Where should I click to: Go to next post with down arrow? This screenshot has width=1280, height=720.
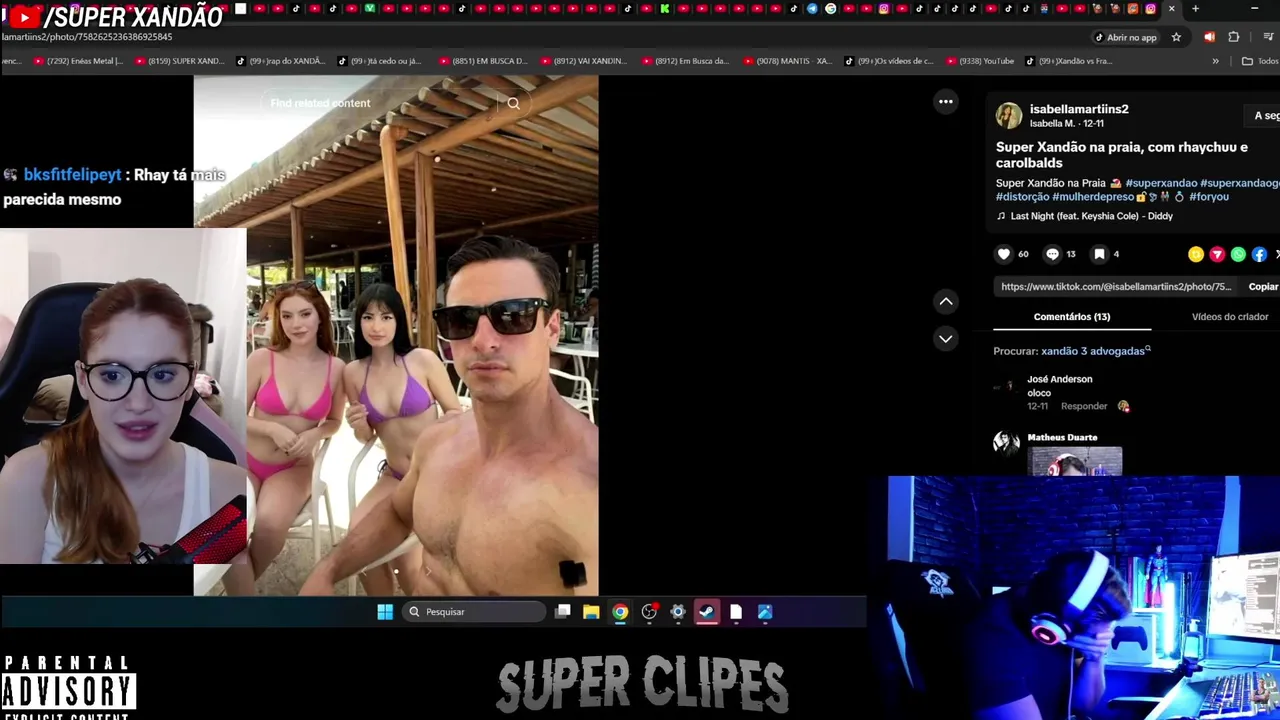[x=945, y=339]
